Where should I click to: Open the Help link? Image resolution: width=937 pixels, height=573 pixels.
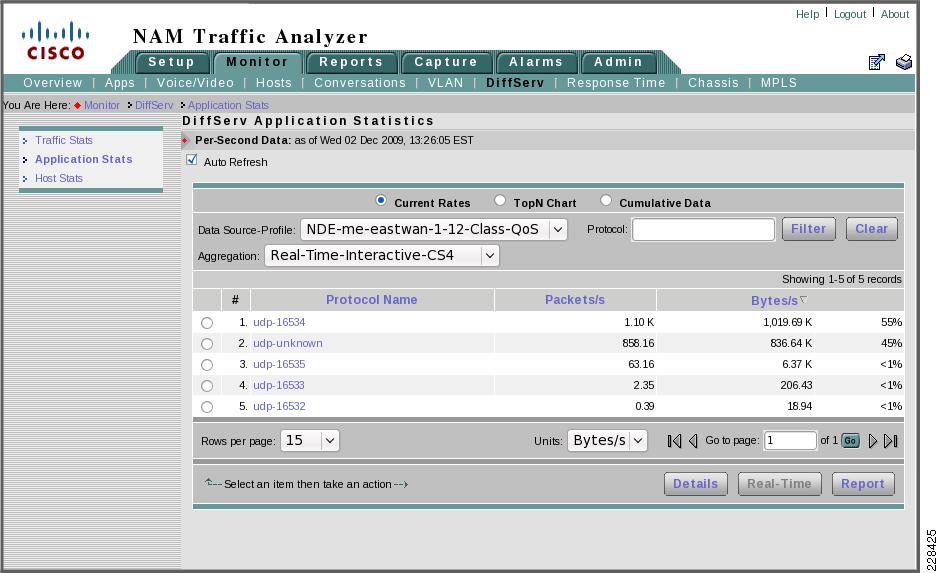(807, 14)
